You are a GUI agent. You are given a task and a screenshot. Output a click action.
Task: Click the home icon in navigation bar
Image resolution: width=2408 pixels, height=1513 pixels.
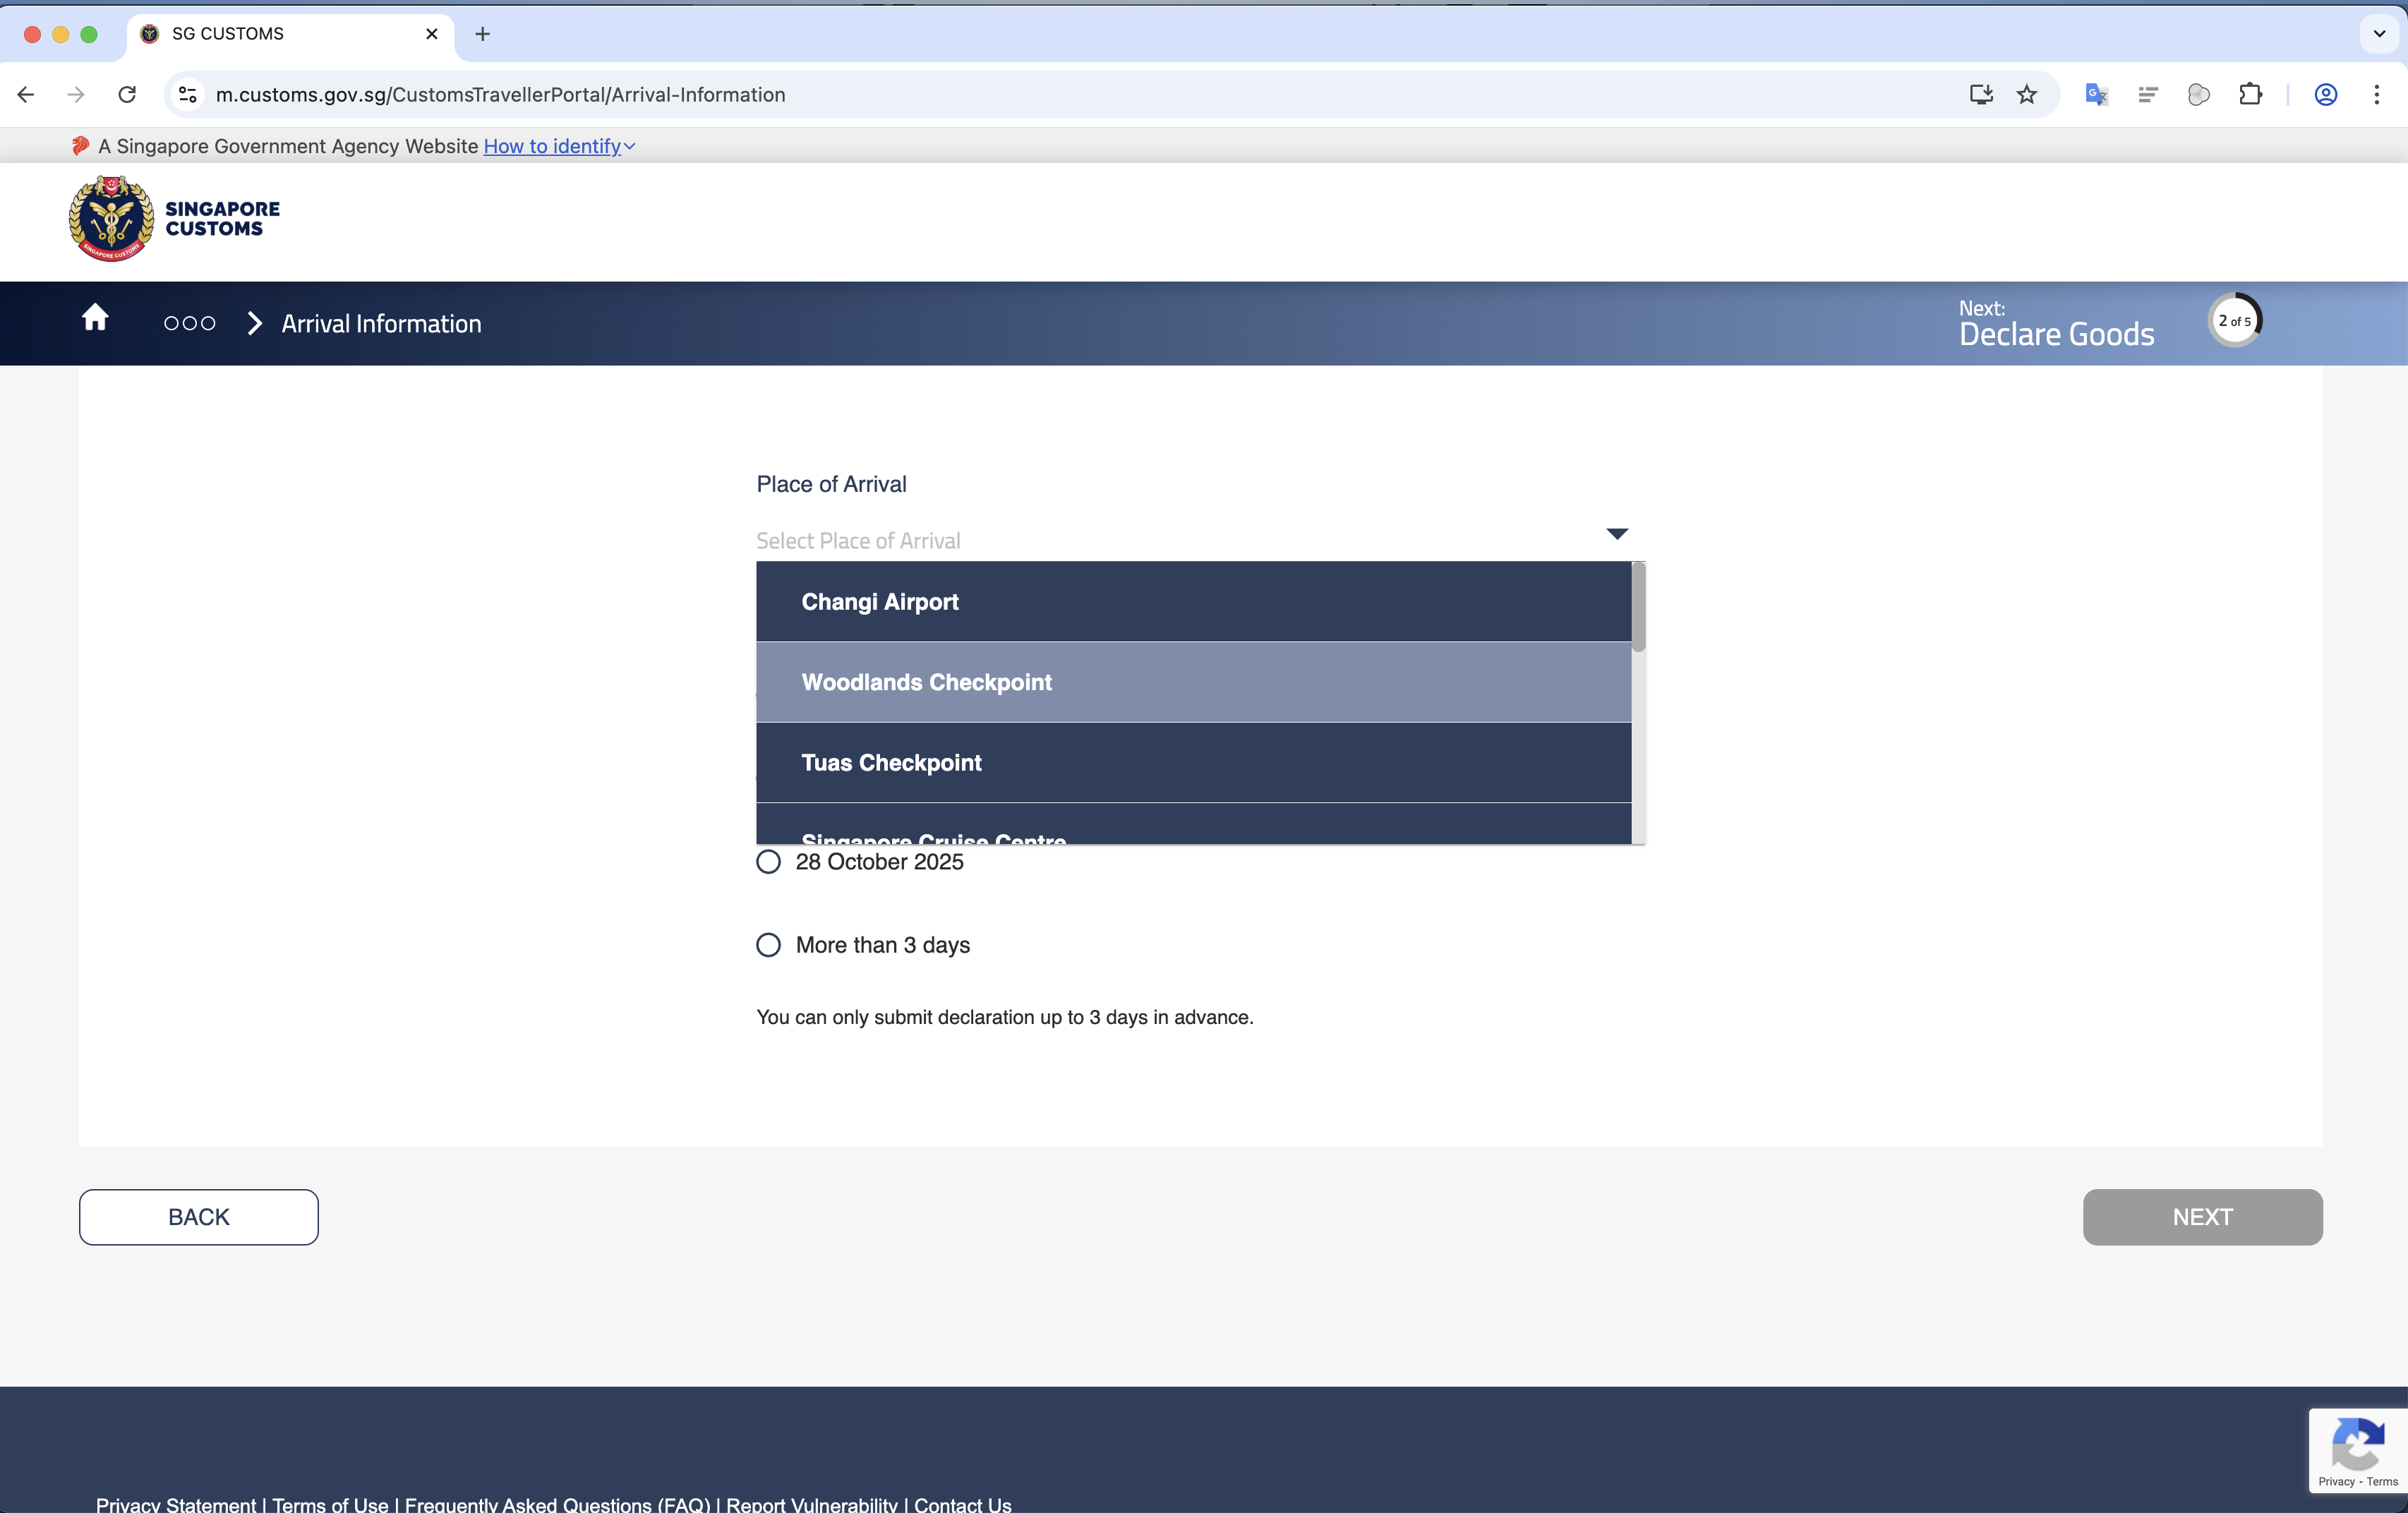[95, 318]
